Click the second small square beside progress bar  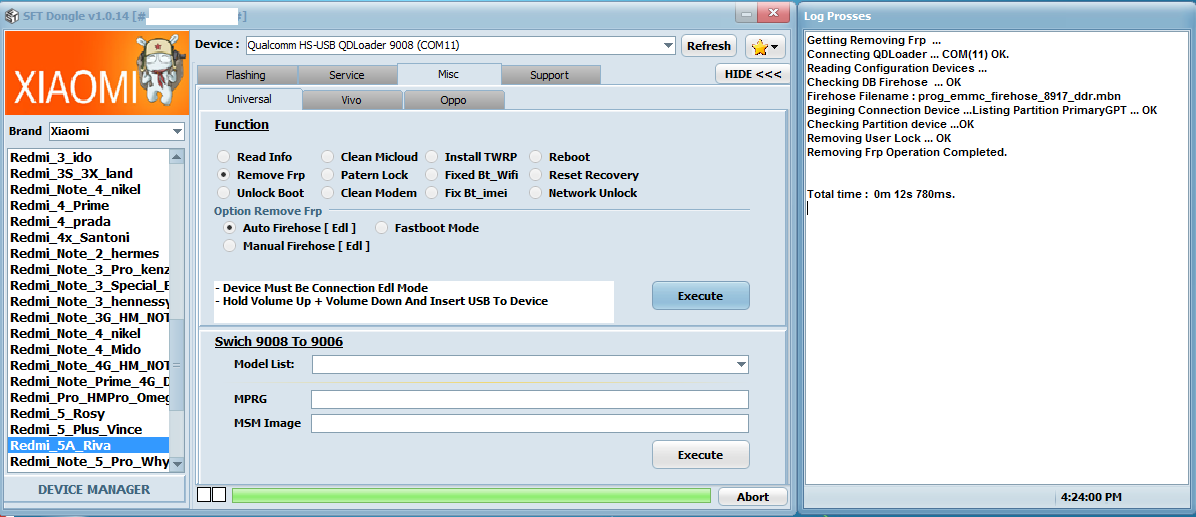219,496
